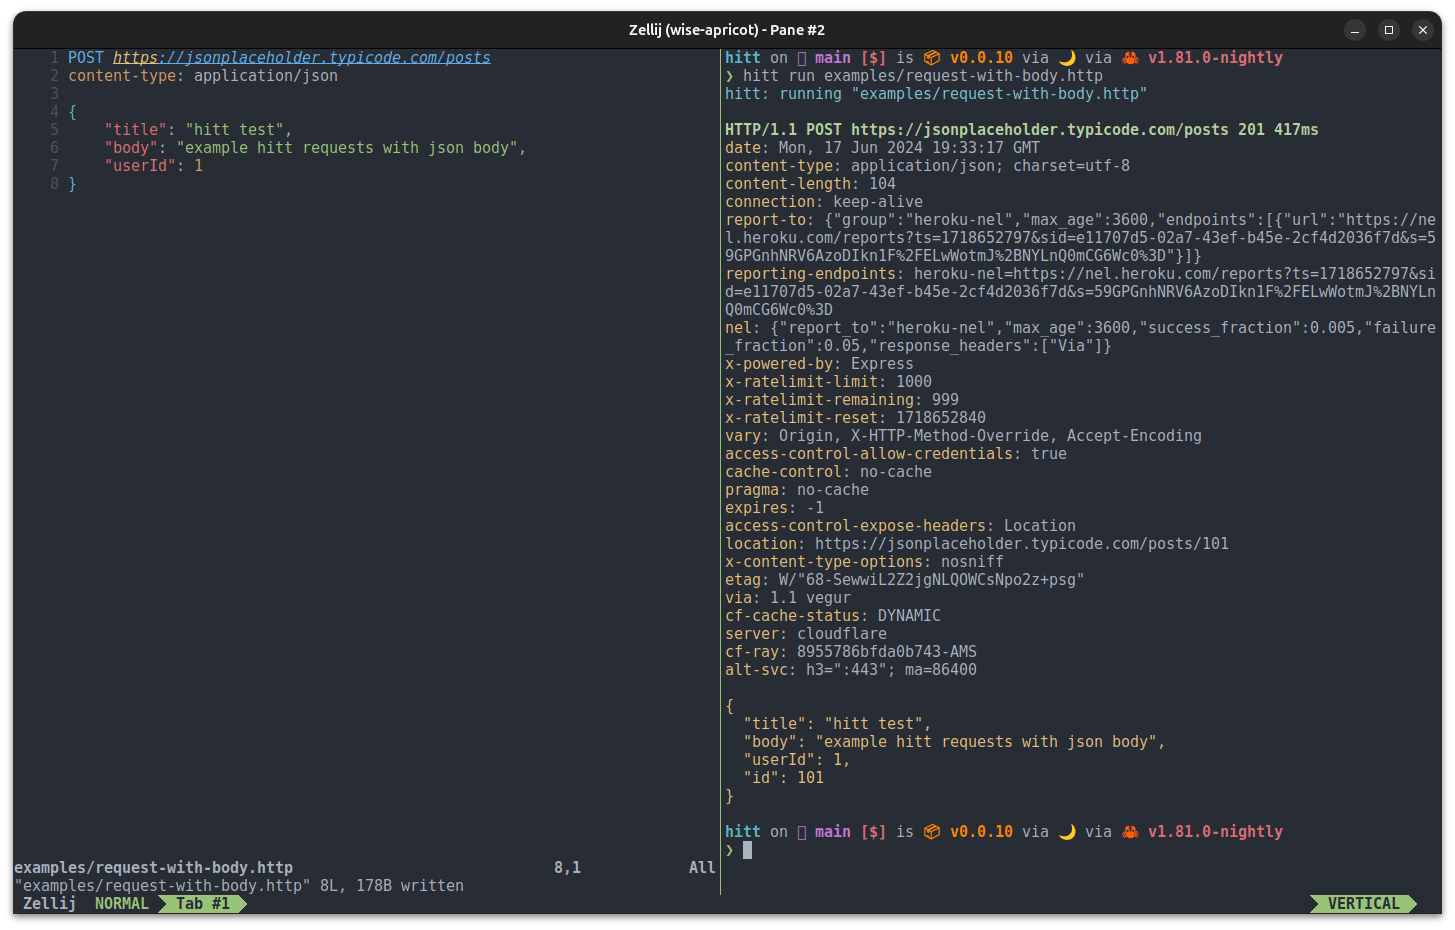Image resolution: width=1455 pixels, height=930 pixels.
Task: Click the closing brace on editor line 8
Action: tap(72, 184)
